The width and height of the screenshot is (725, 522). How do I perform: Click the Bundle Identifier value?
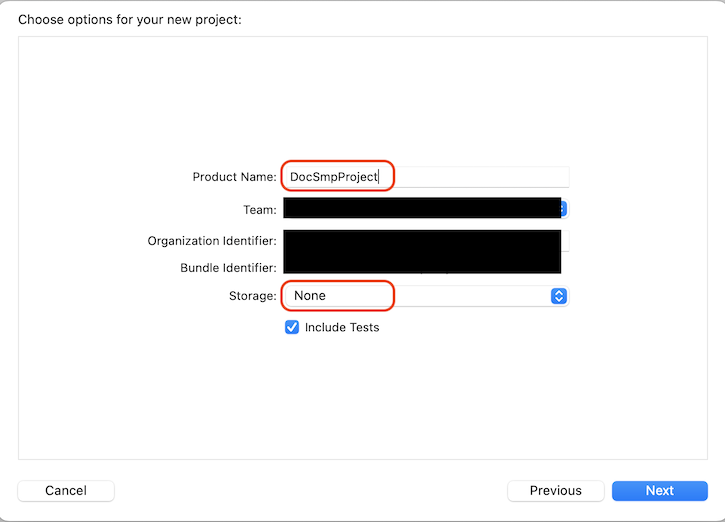(421, 266)
